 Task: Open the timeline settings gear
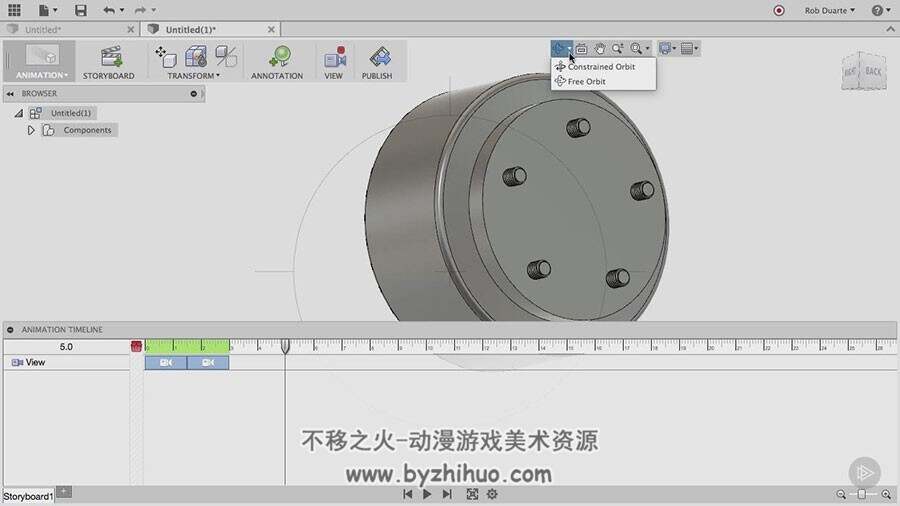tap(492, 494)
